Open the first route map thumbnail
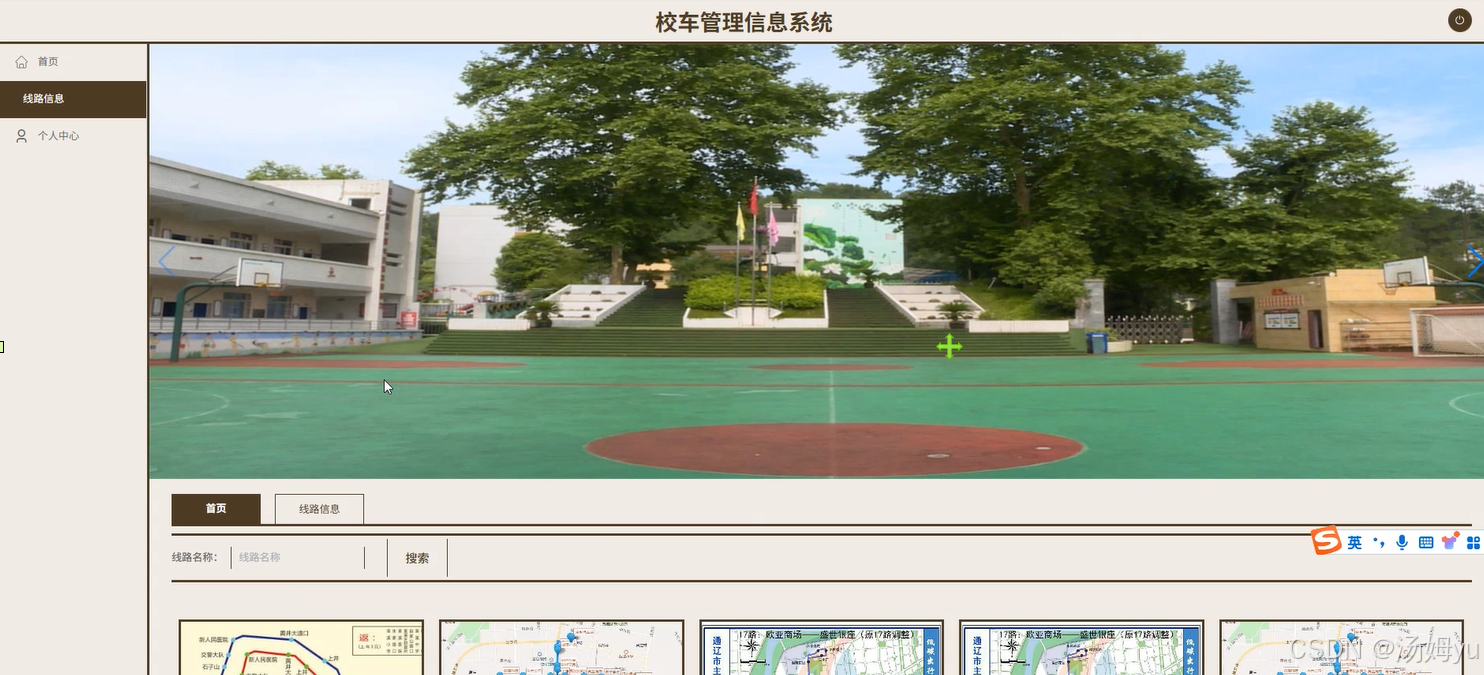The image size is (1484, 675). click(300, 648)
